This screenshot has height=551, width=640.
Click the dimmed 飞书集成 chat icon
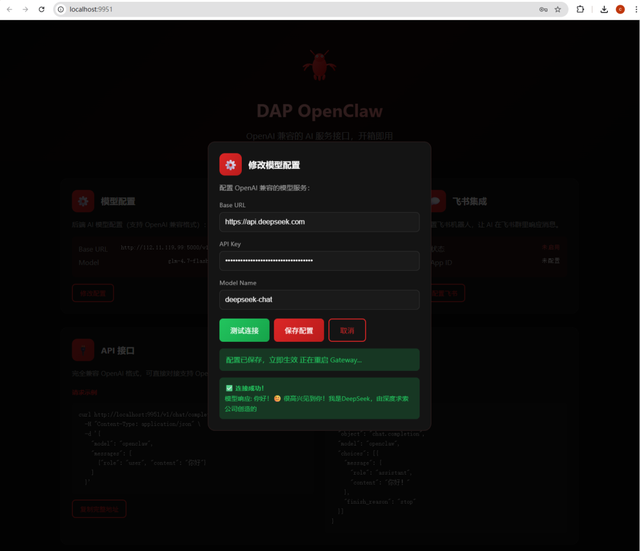point(438,201)
